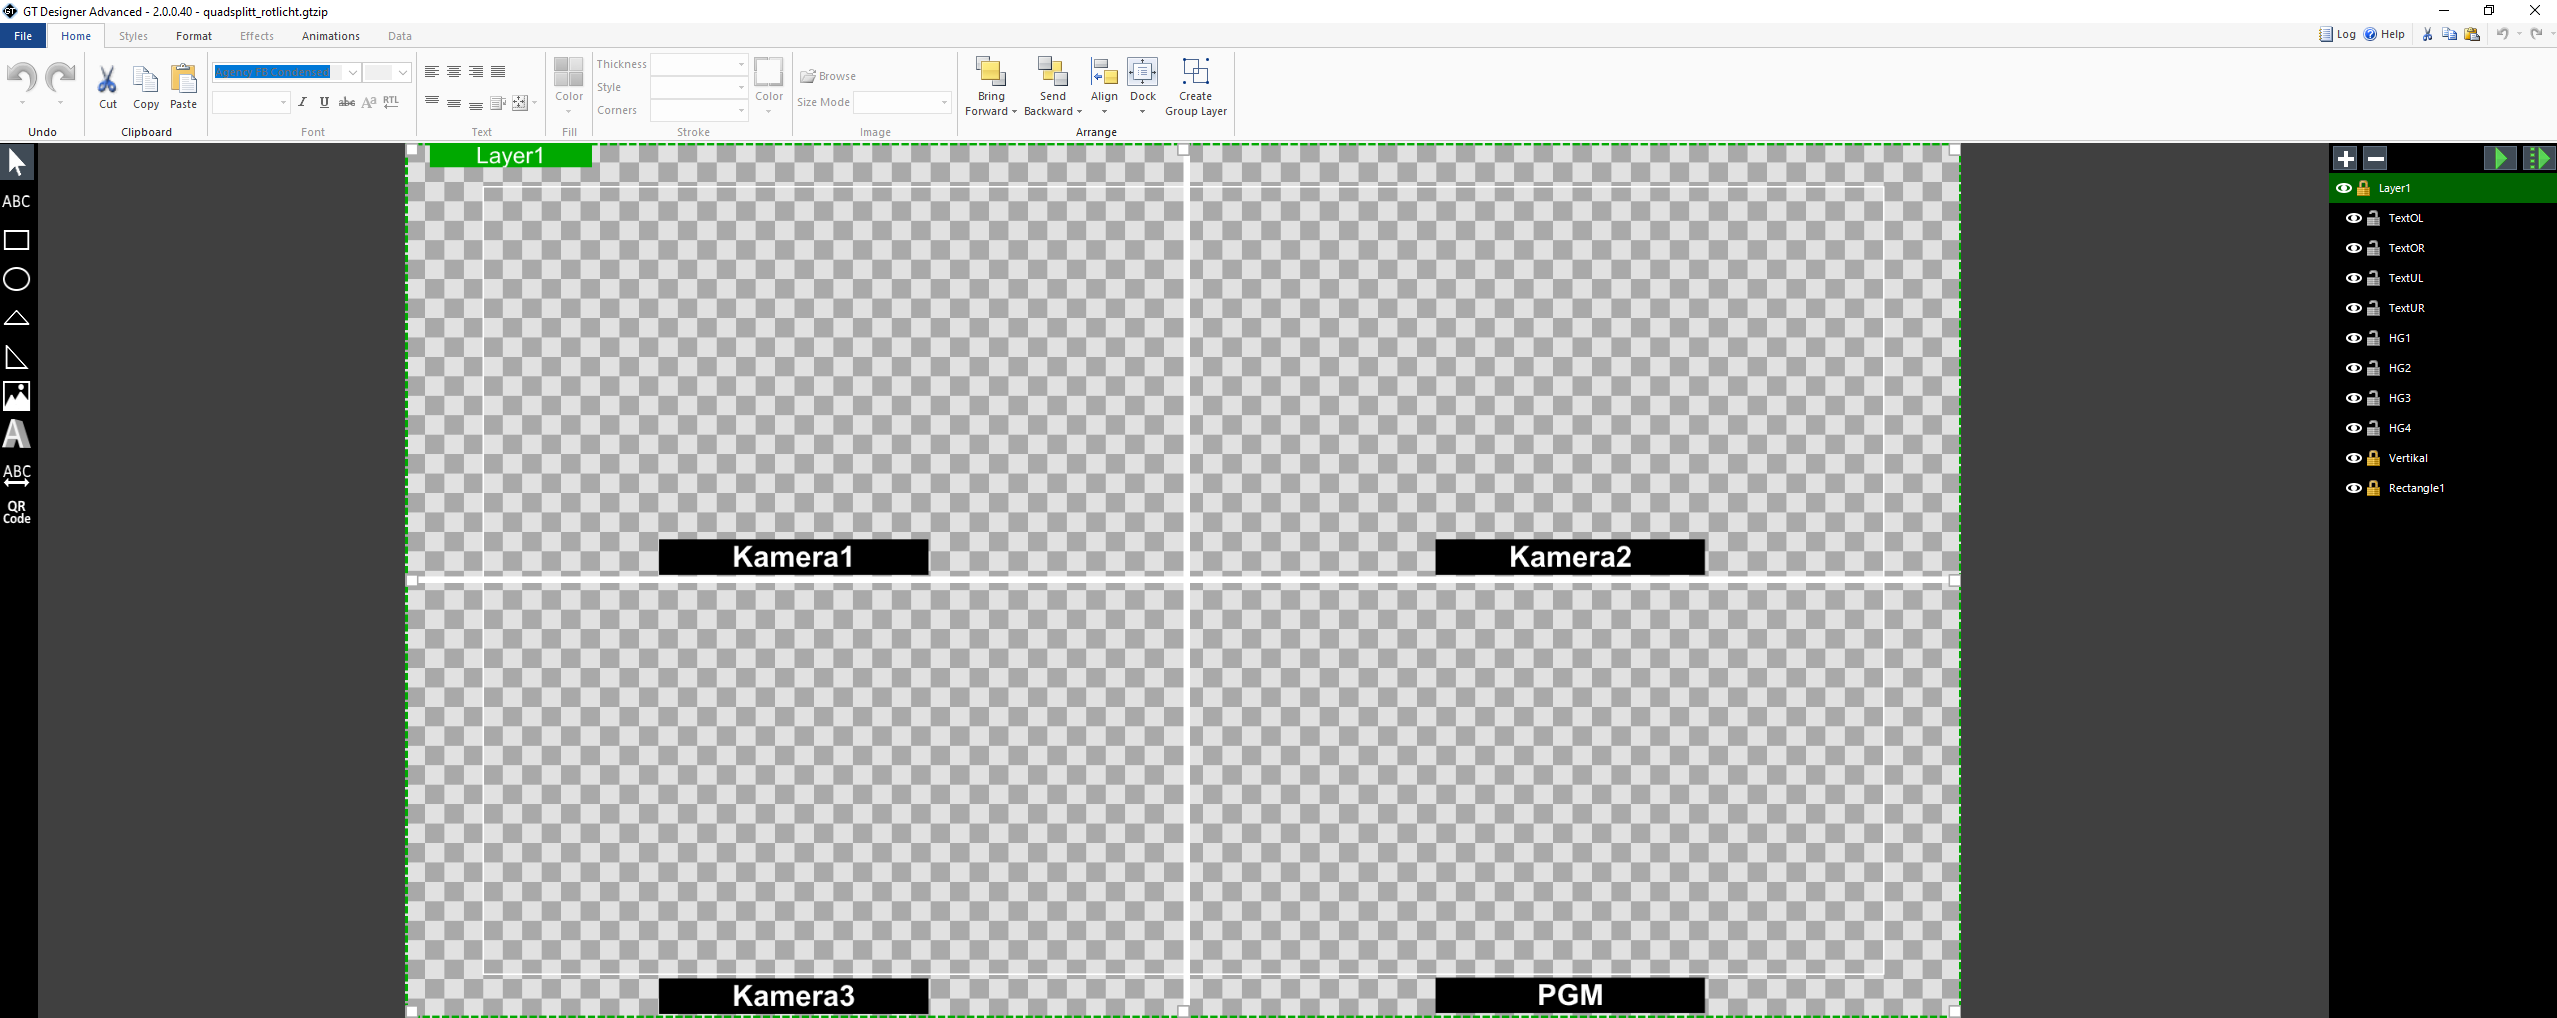
Task: Select the ABC text tool
Action: (17, 201)
